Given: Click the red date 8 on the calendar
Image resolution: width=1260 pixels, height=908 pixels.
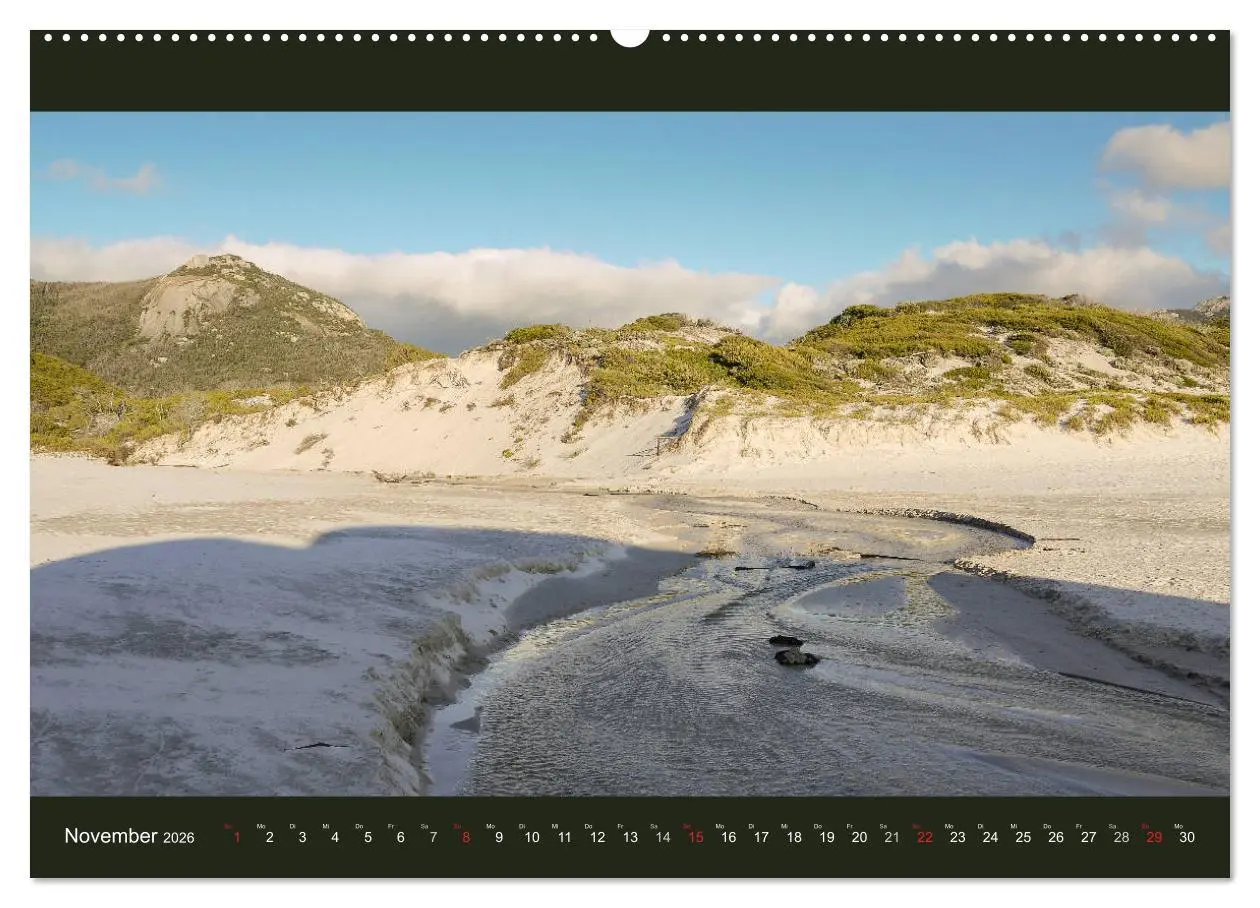Looking at the screenshot, I should [x=465, y=835].
